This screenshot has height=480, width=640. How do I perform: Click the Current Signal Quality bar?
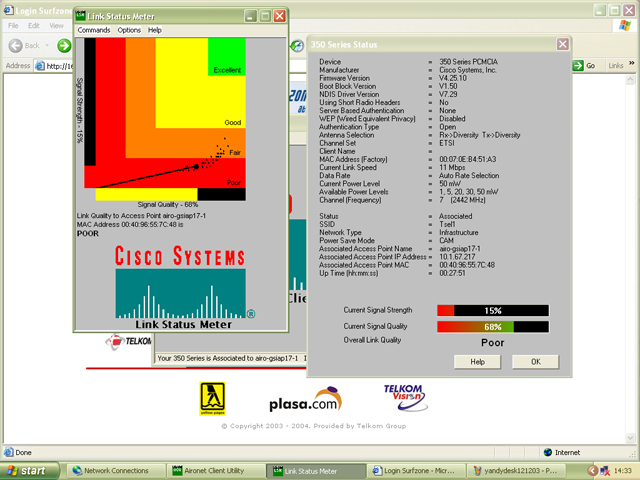click(492, 326)
